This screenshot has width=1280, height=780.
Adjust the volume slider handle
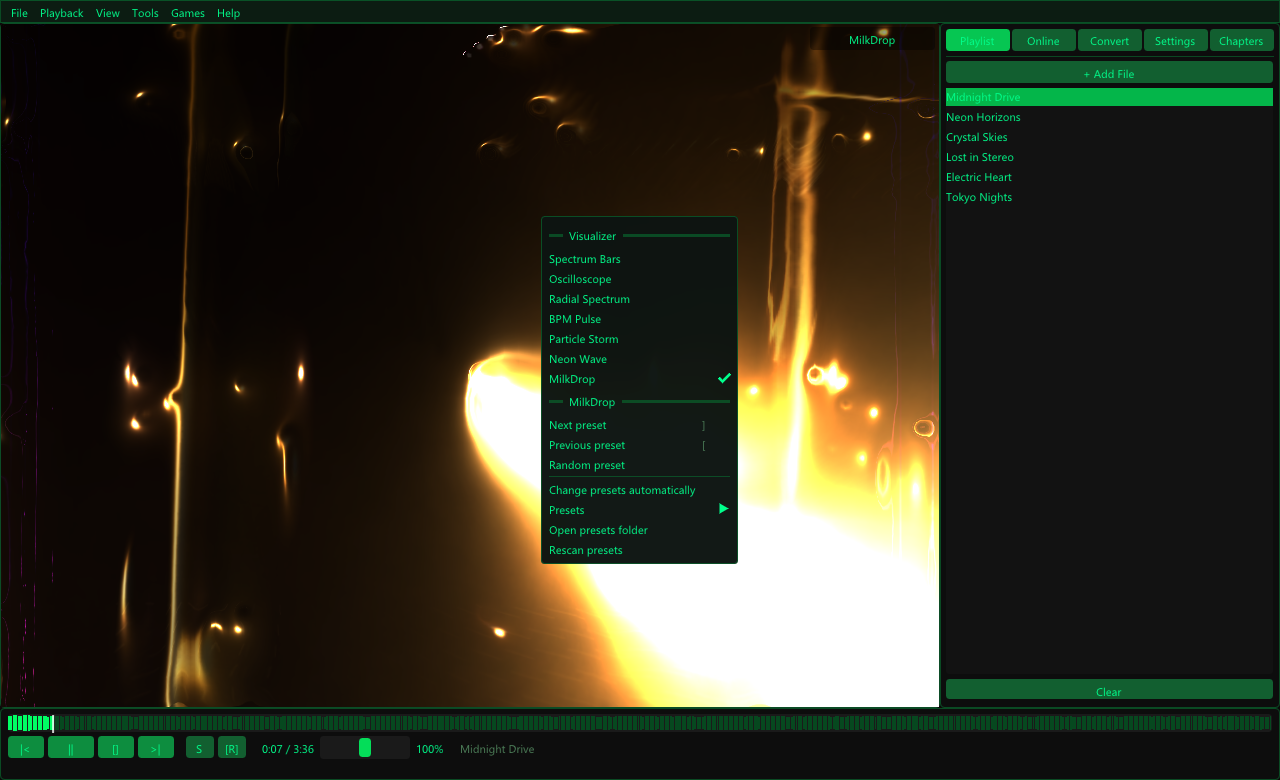pos(365,748)
